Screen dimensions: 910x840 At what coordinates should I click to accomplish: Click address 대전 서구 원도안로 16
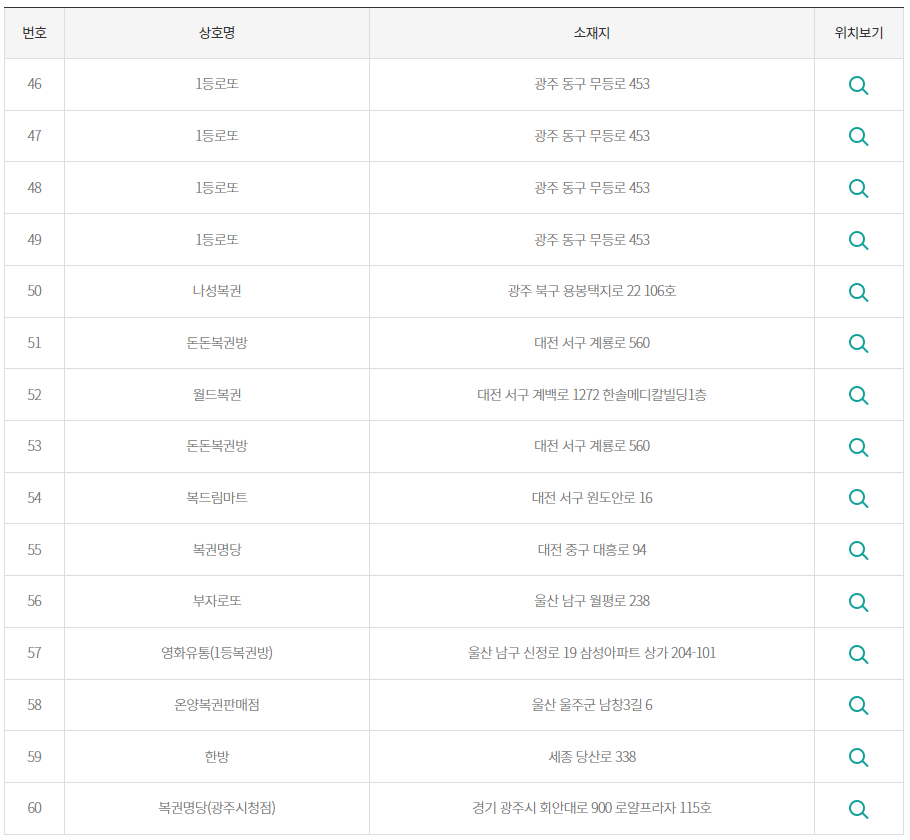591,498
